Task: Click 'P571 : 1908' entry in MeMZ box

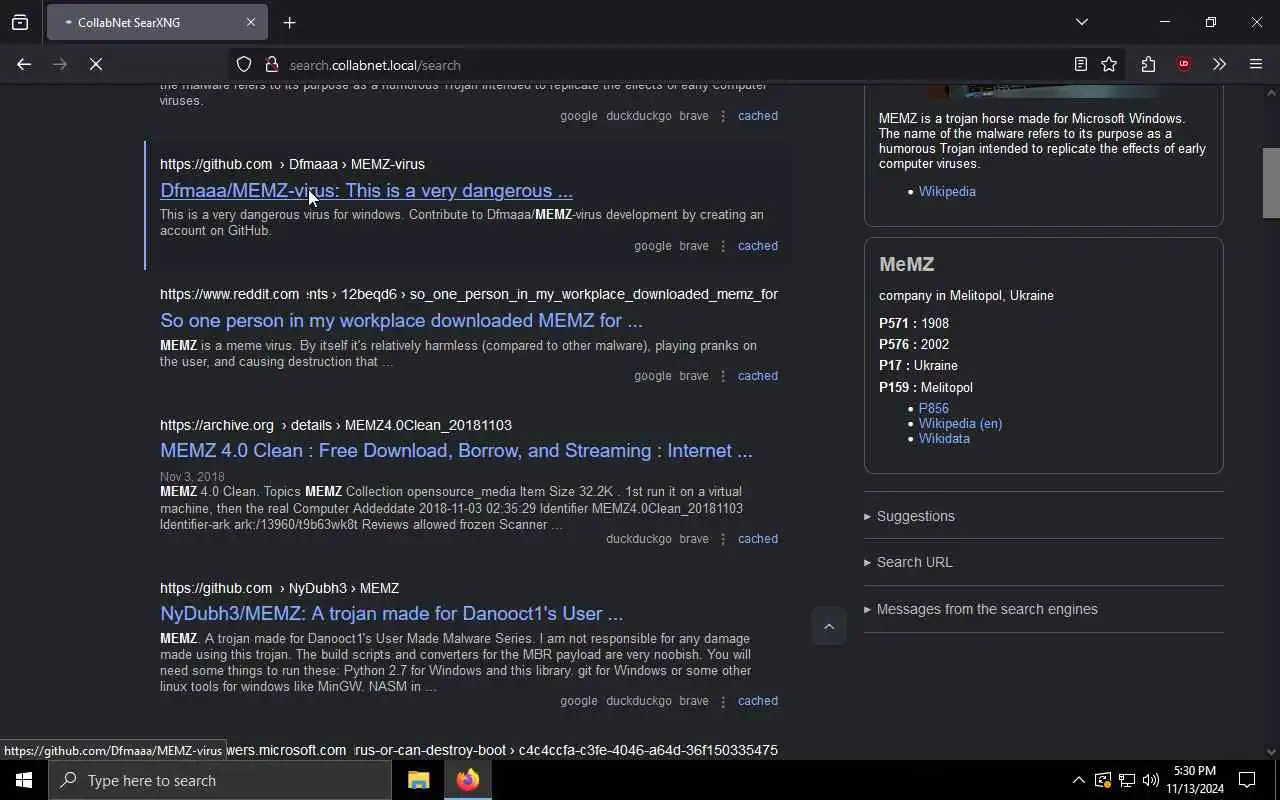Action: point(914,323)
